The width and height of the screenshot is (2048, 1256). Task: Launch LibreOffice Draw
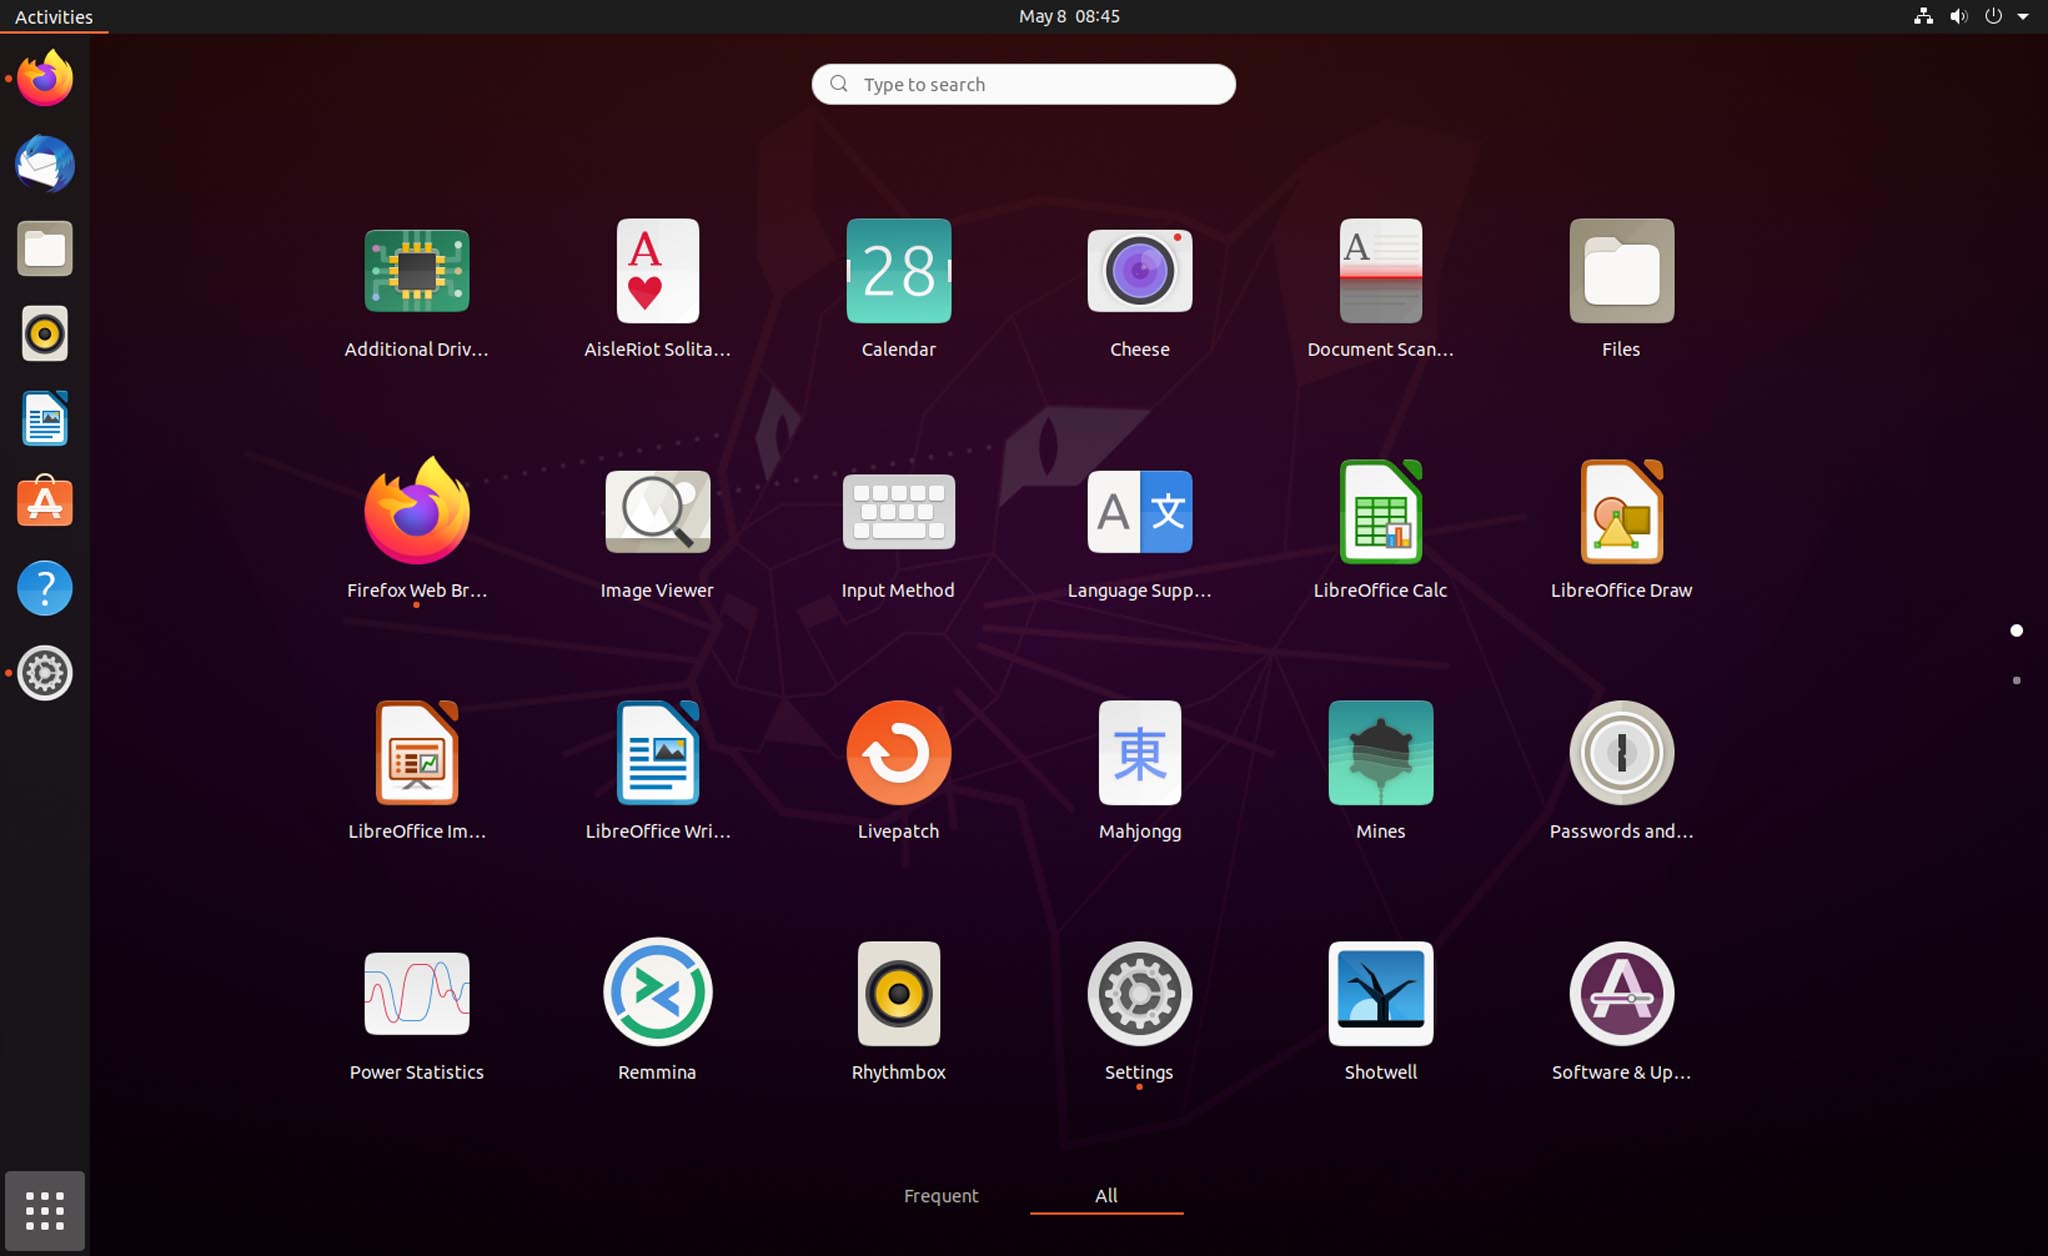(1621, 513)
